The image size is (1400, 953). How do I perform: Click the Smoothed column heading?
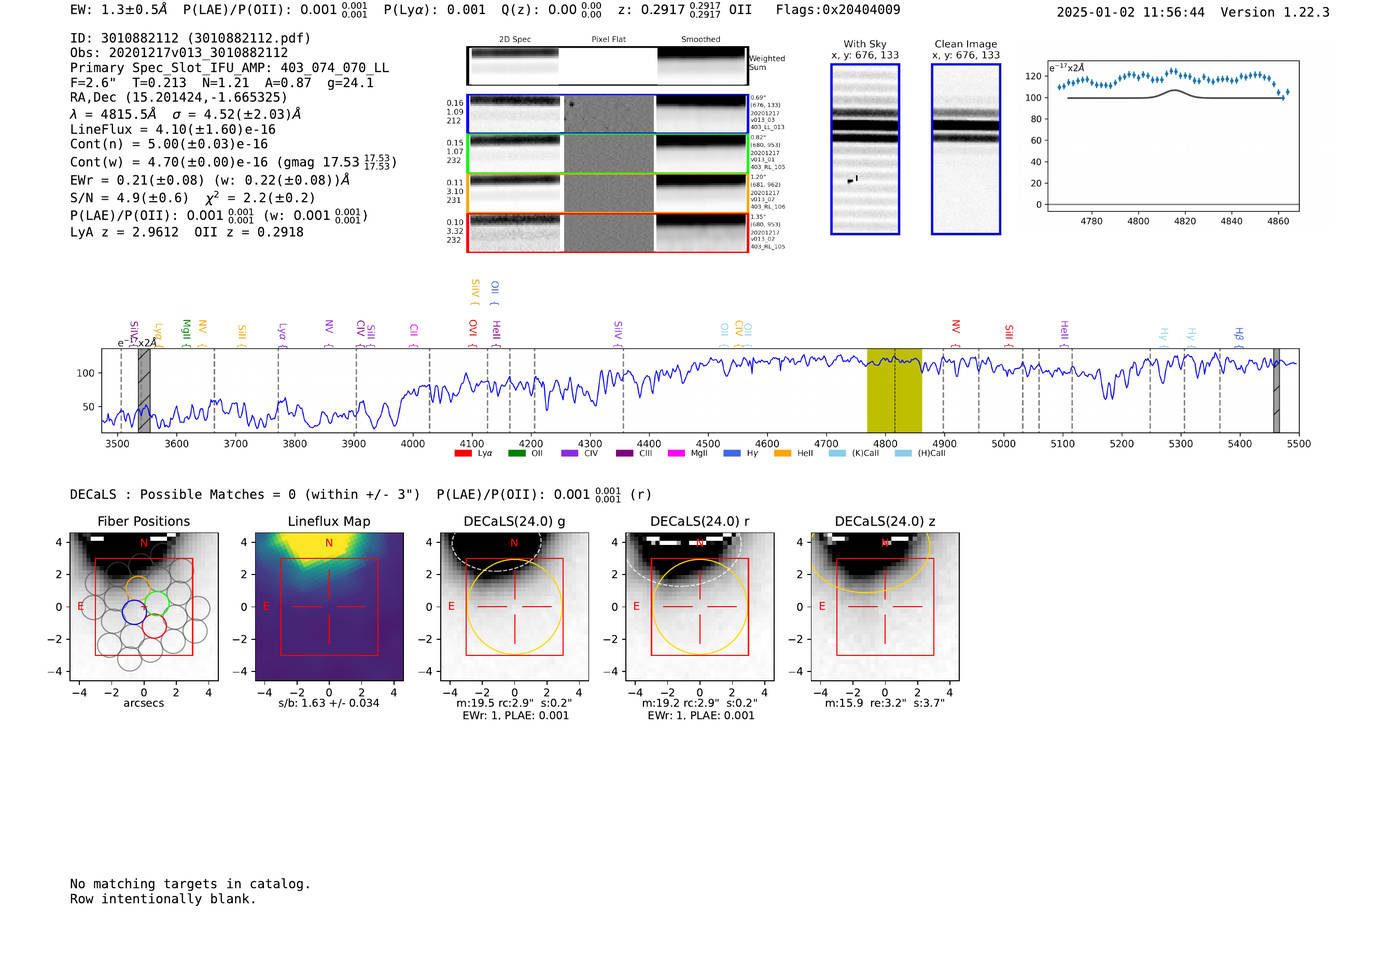tap(700, 40)
